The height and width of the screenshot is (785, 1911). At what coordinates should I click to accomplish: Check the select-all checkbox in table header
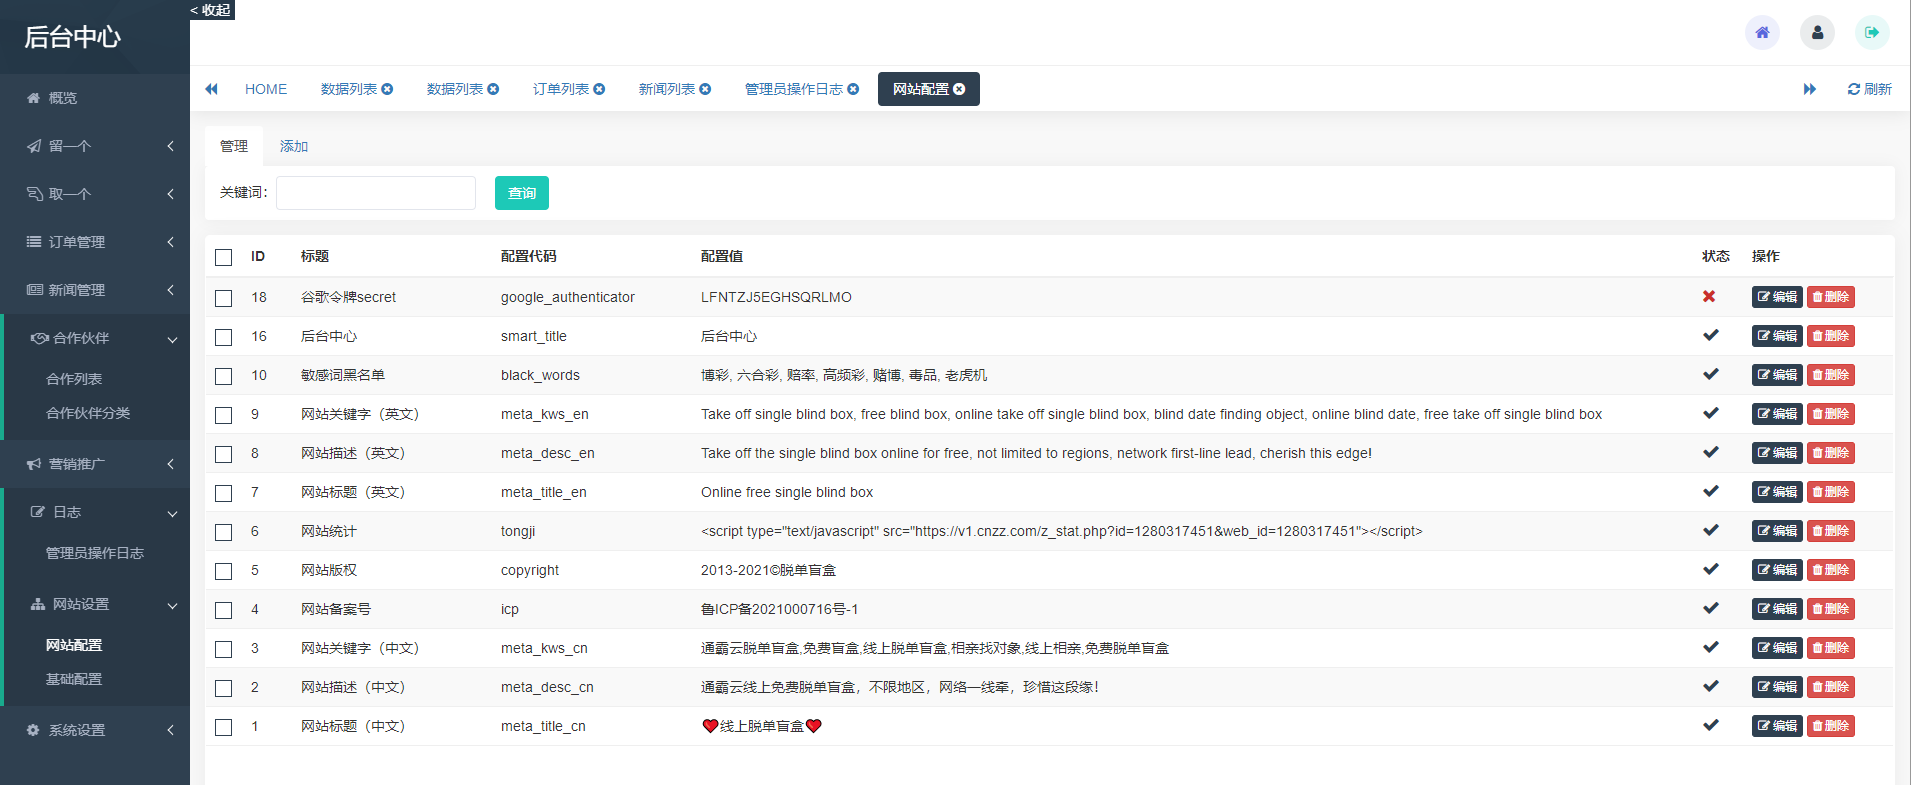tap(223, 257)
